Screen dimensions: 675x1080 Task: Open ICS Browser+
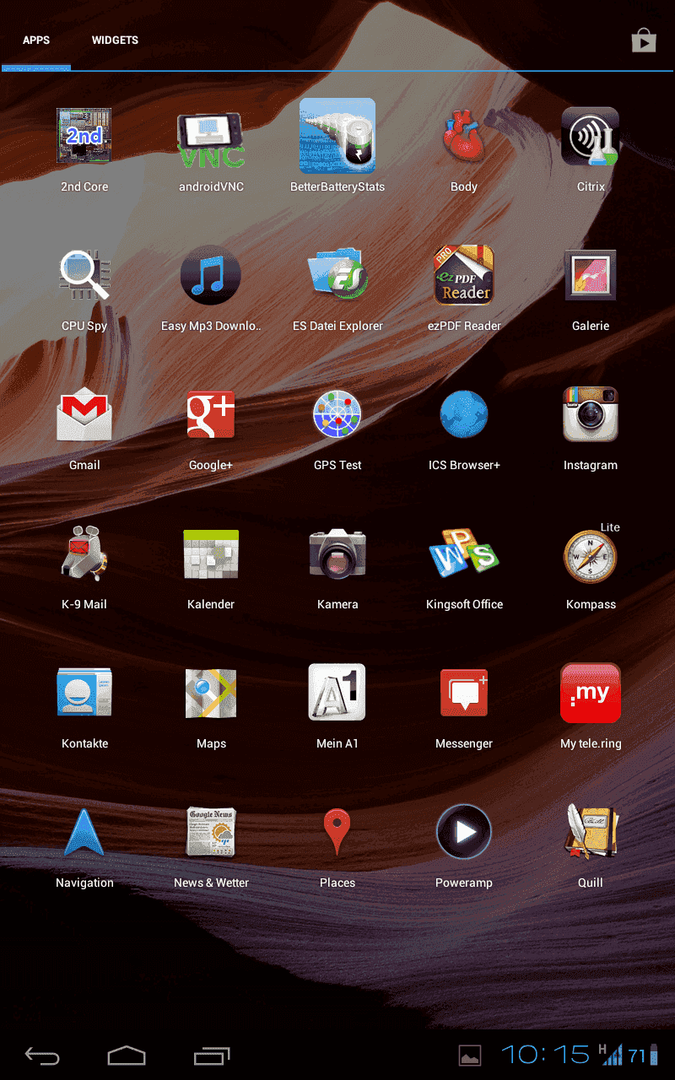(x=464, y=415)
